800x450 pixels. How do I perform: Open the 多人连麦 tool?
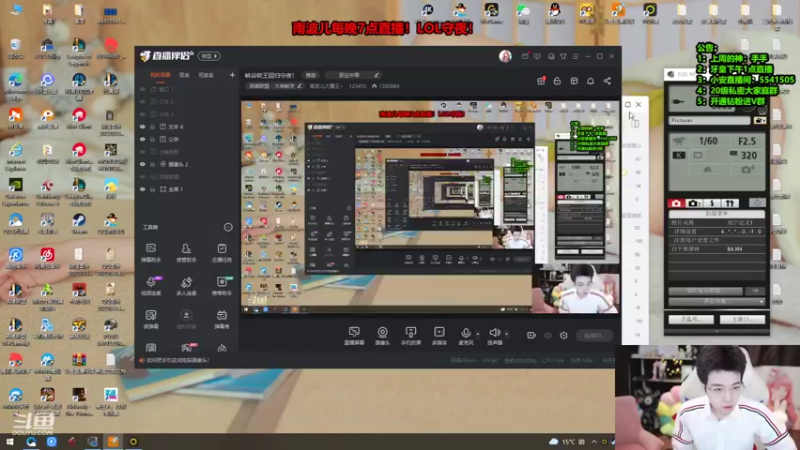[x=186, y=286]
